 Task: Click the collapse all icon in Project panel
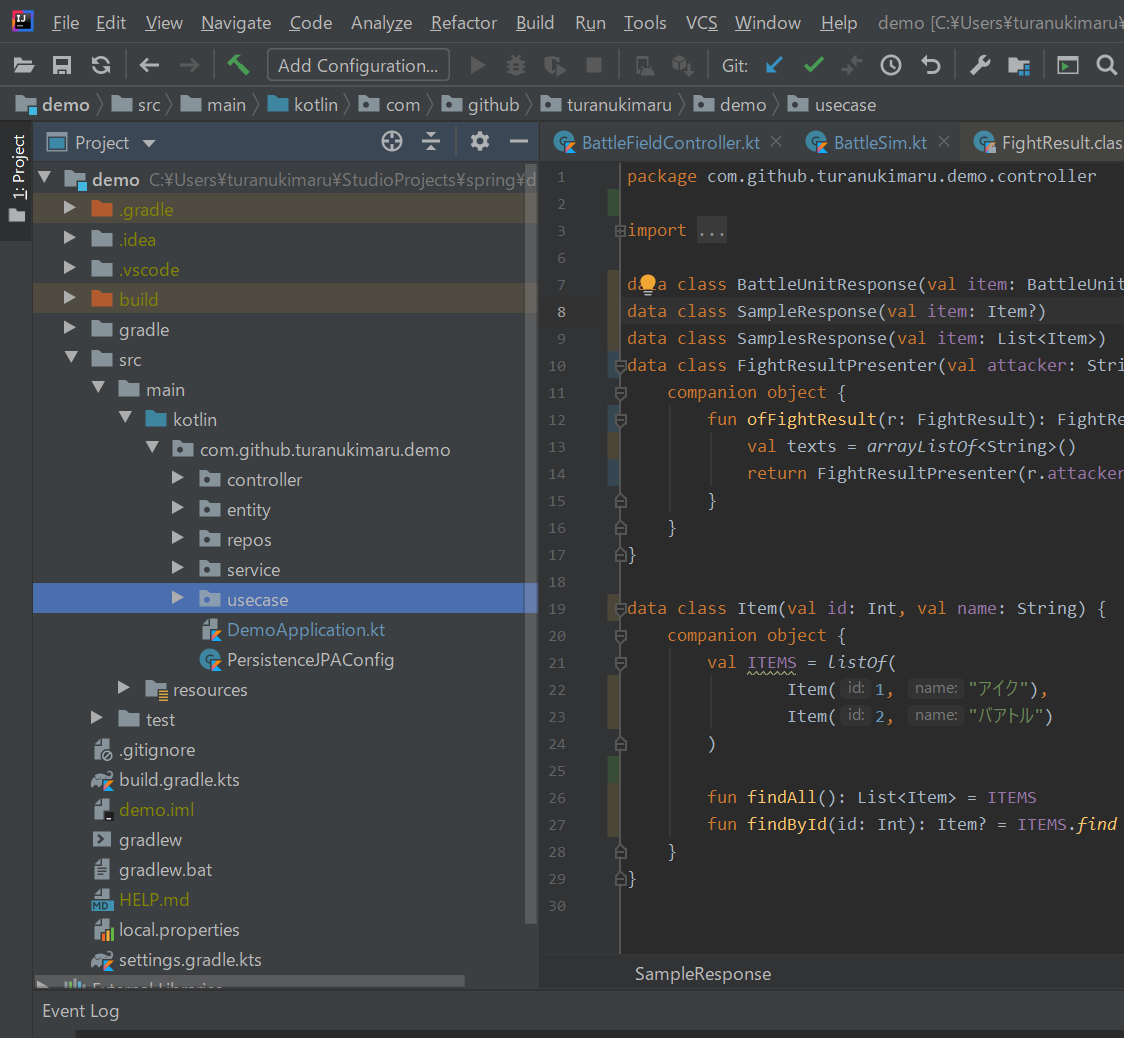coord(431,142)
